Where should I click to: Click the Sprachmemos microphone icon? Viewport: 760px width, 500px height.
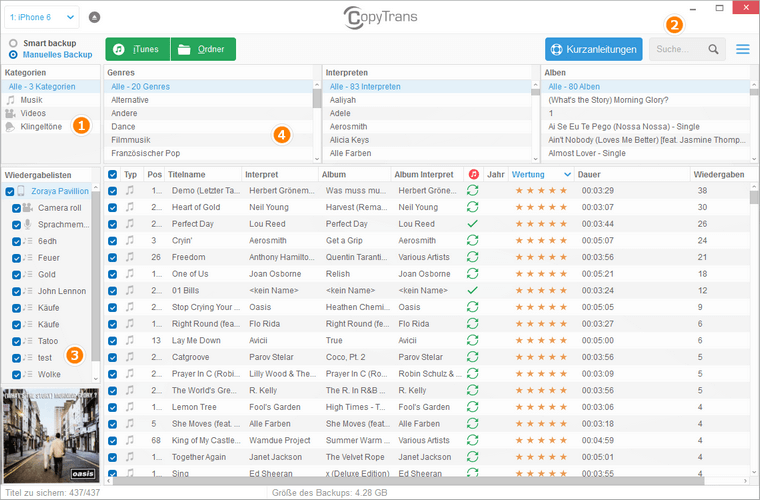[28, 224]
